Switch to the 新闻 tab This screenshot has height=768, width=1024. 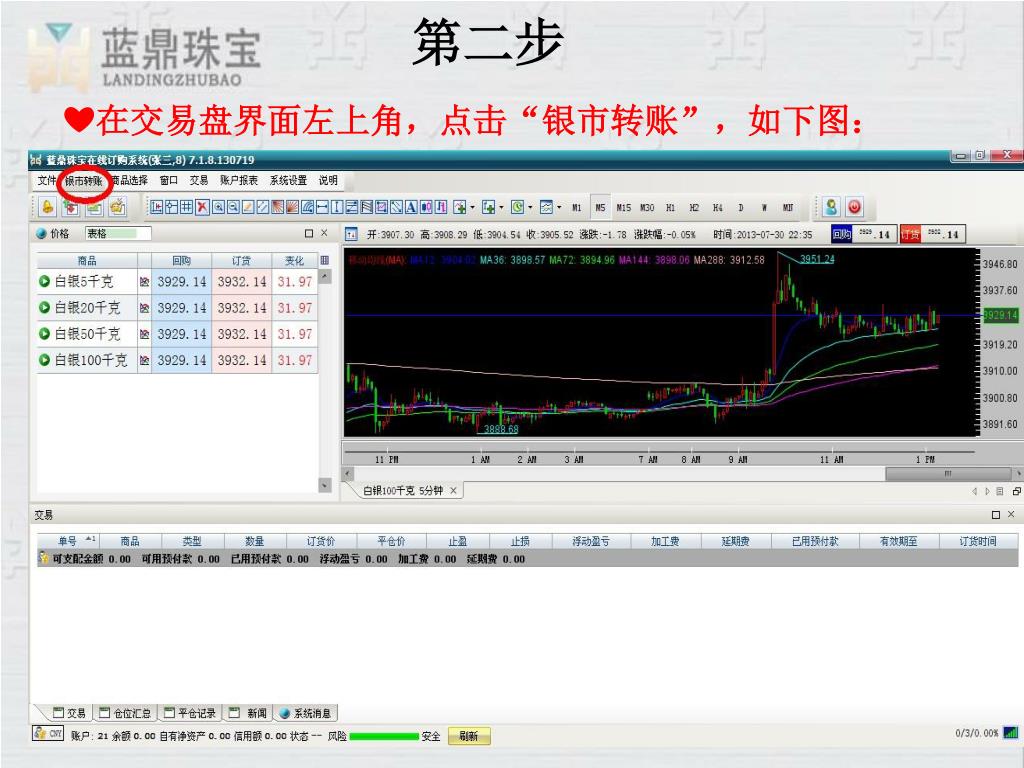pyautogui.click(x=248, y=713)
